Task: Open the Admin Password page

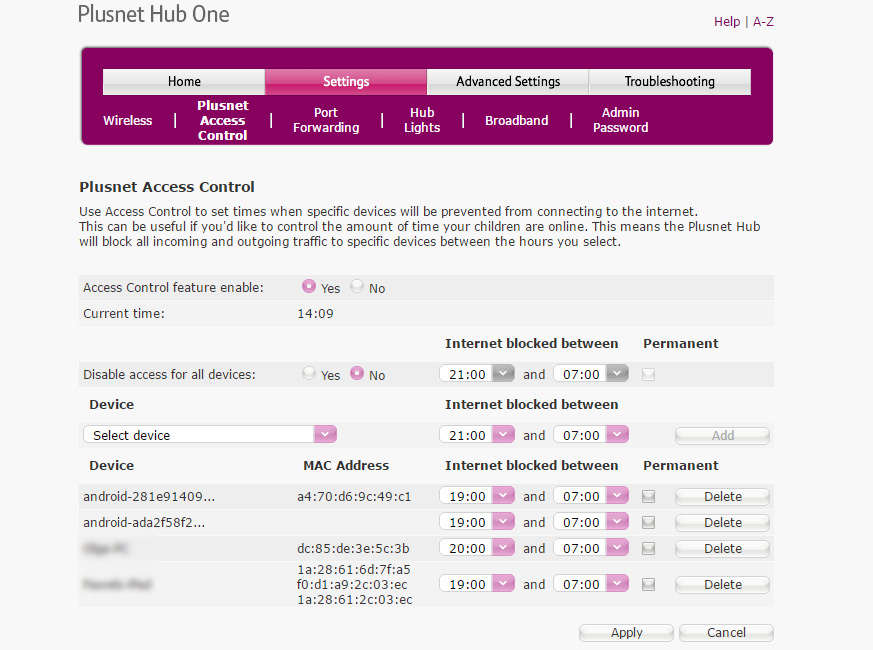Action: [x=620, y=120]
